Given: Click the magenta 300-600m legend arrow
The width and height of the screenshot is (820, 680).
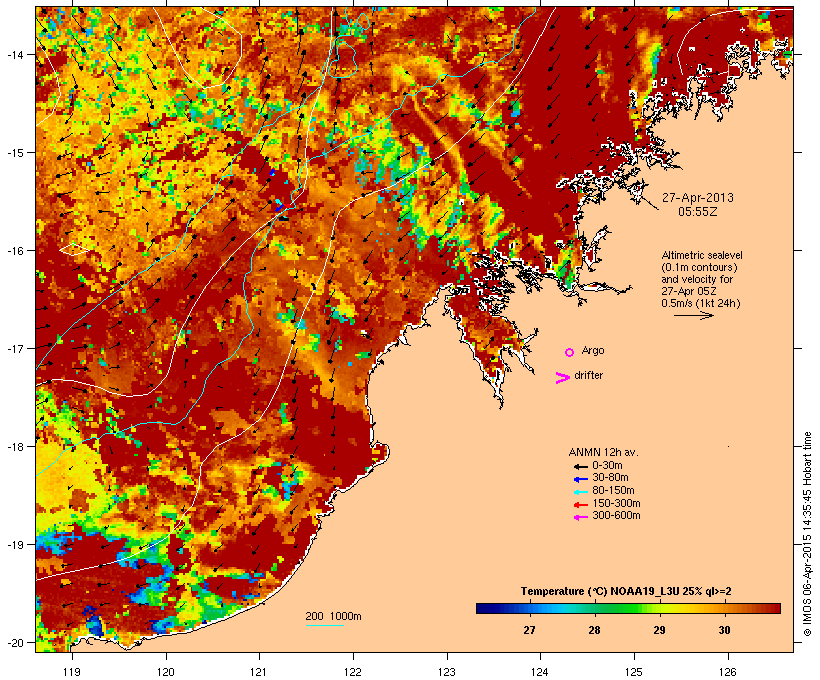Looking at the screenshot, I should coord(580,517).
